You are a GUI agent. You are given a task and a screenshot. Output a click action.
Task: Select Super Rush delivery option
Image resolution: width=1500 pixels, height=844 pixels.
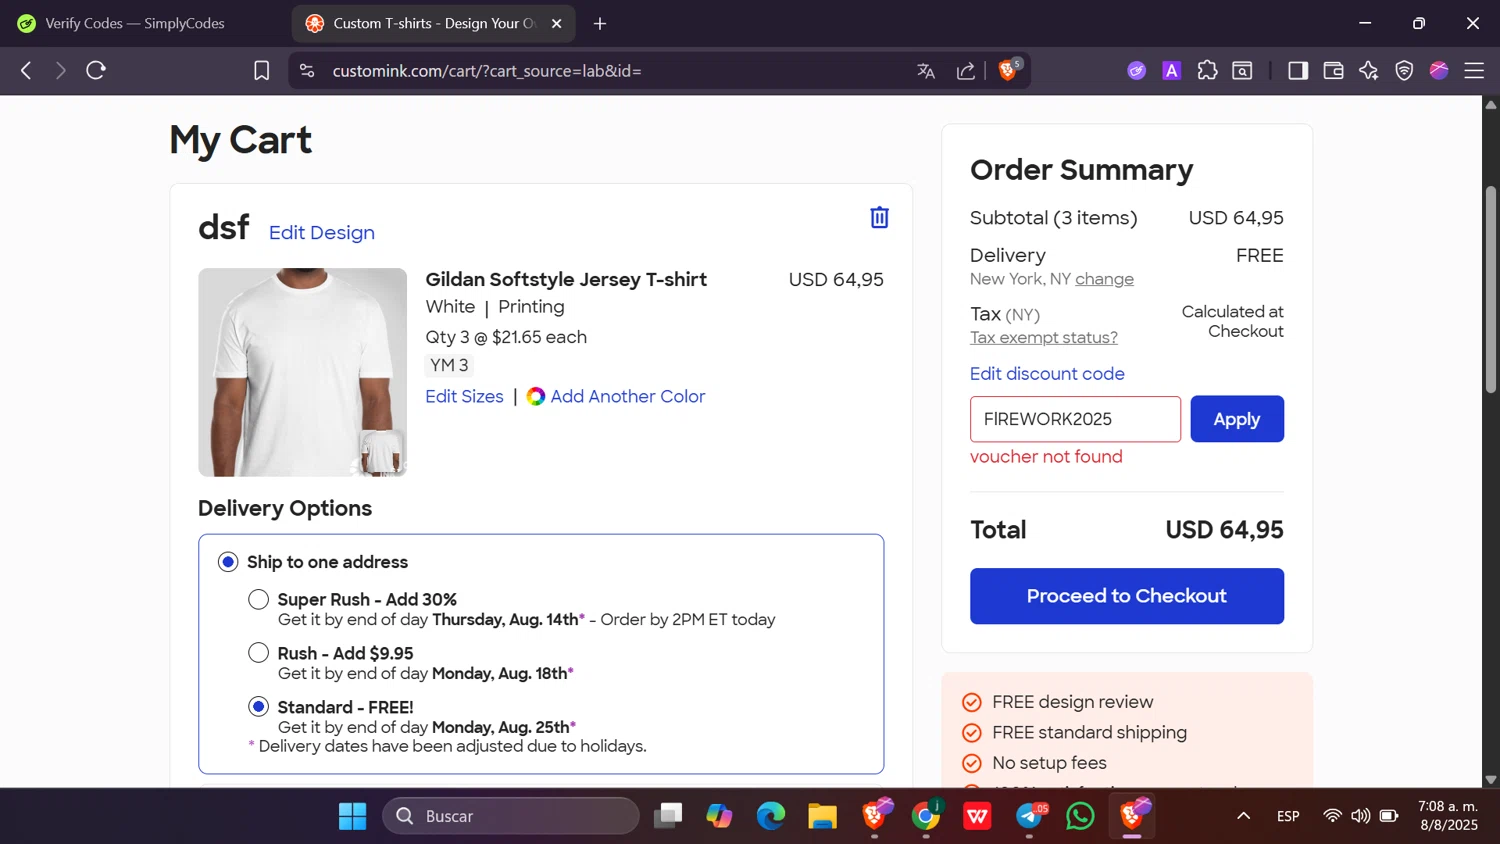click(x=259, y=599)
